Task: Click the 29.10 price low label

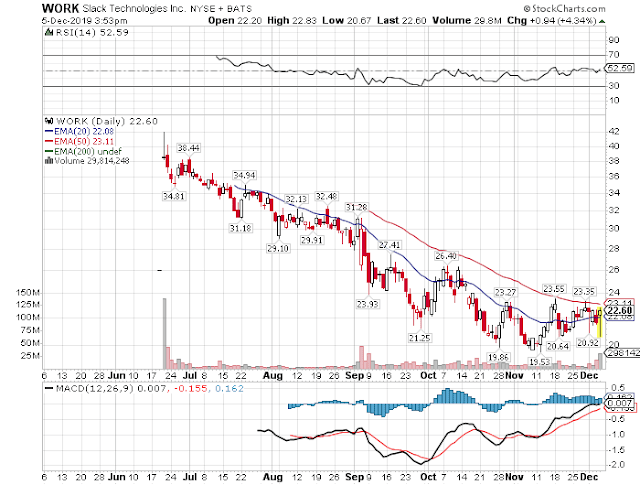Action: 278,248
